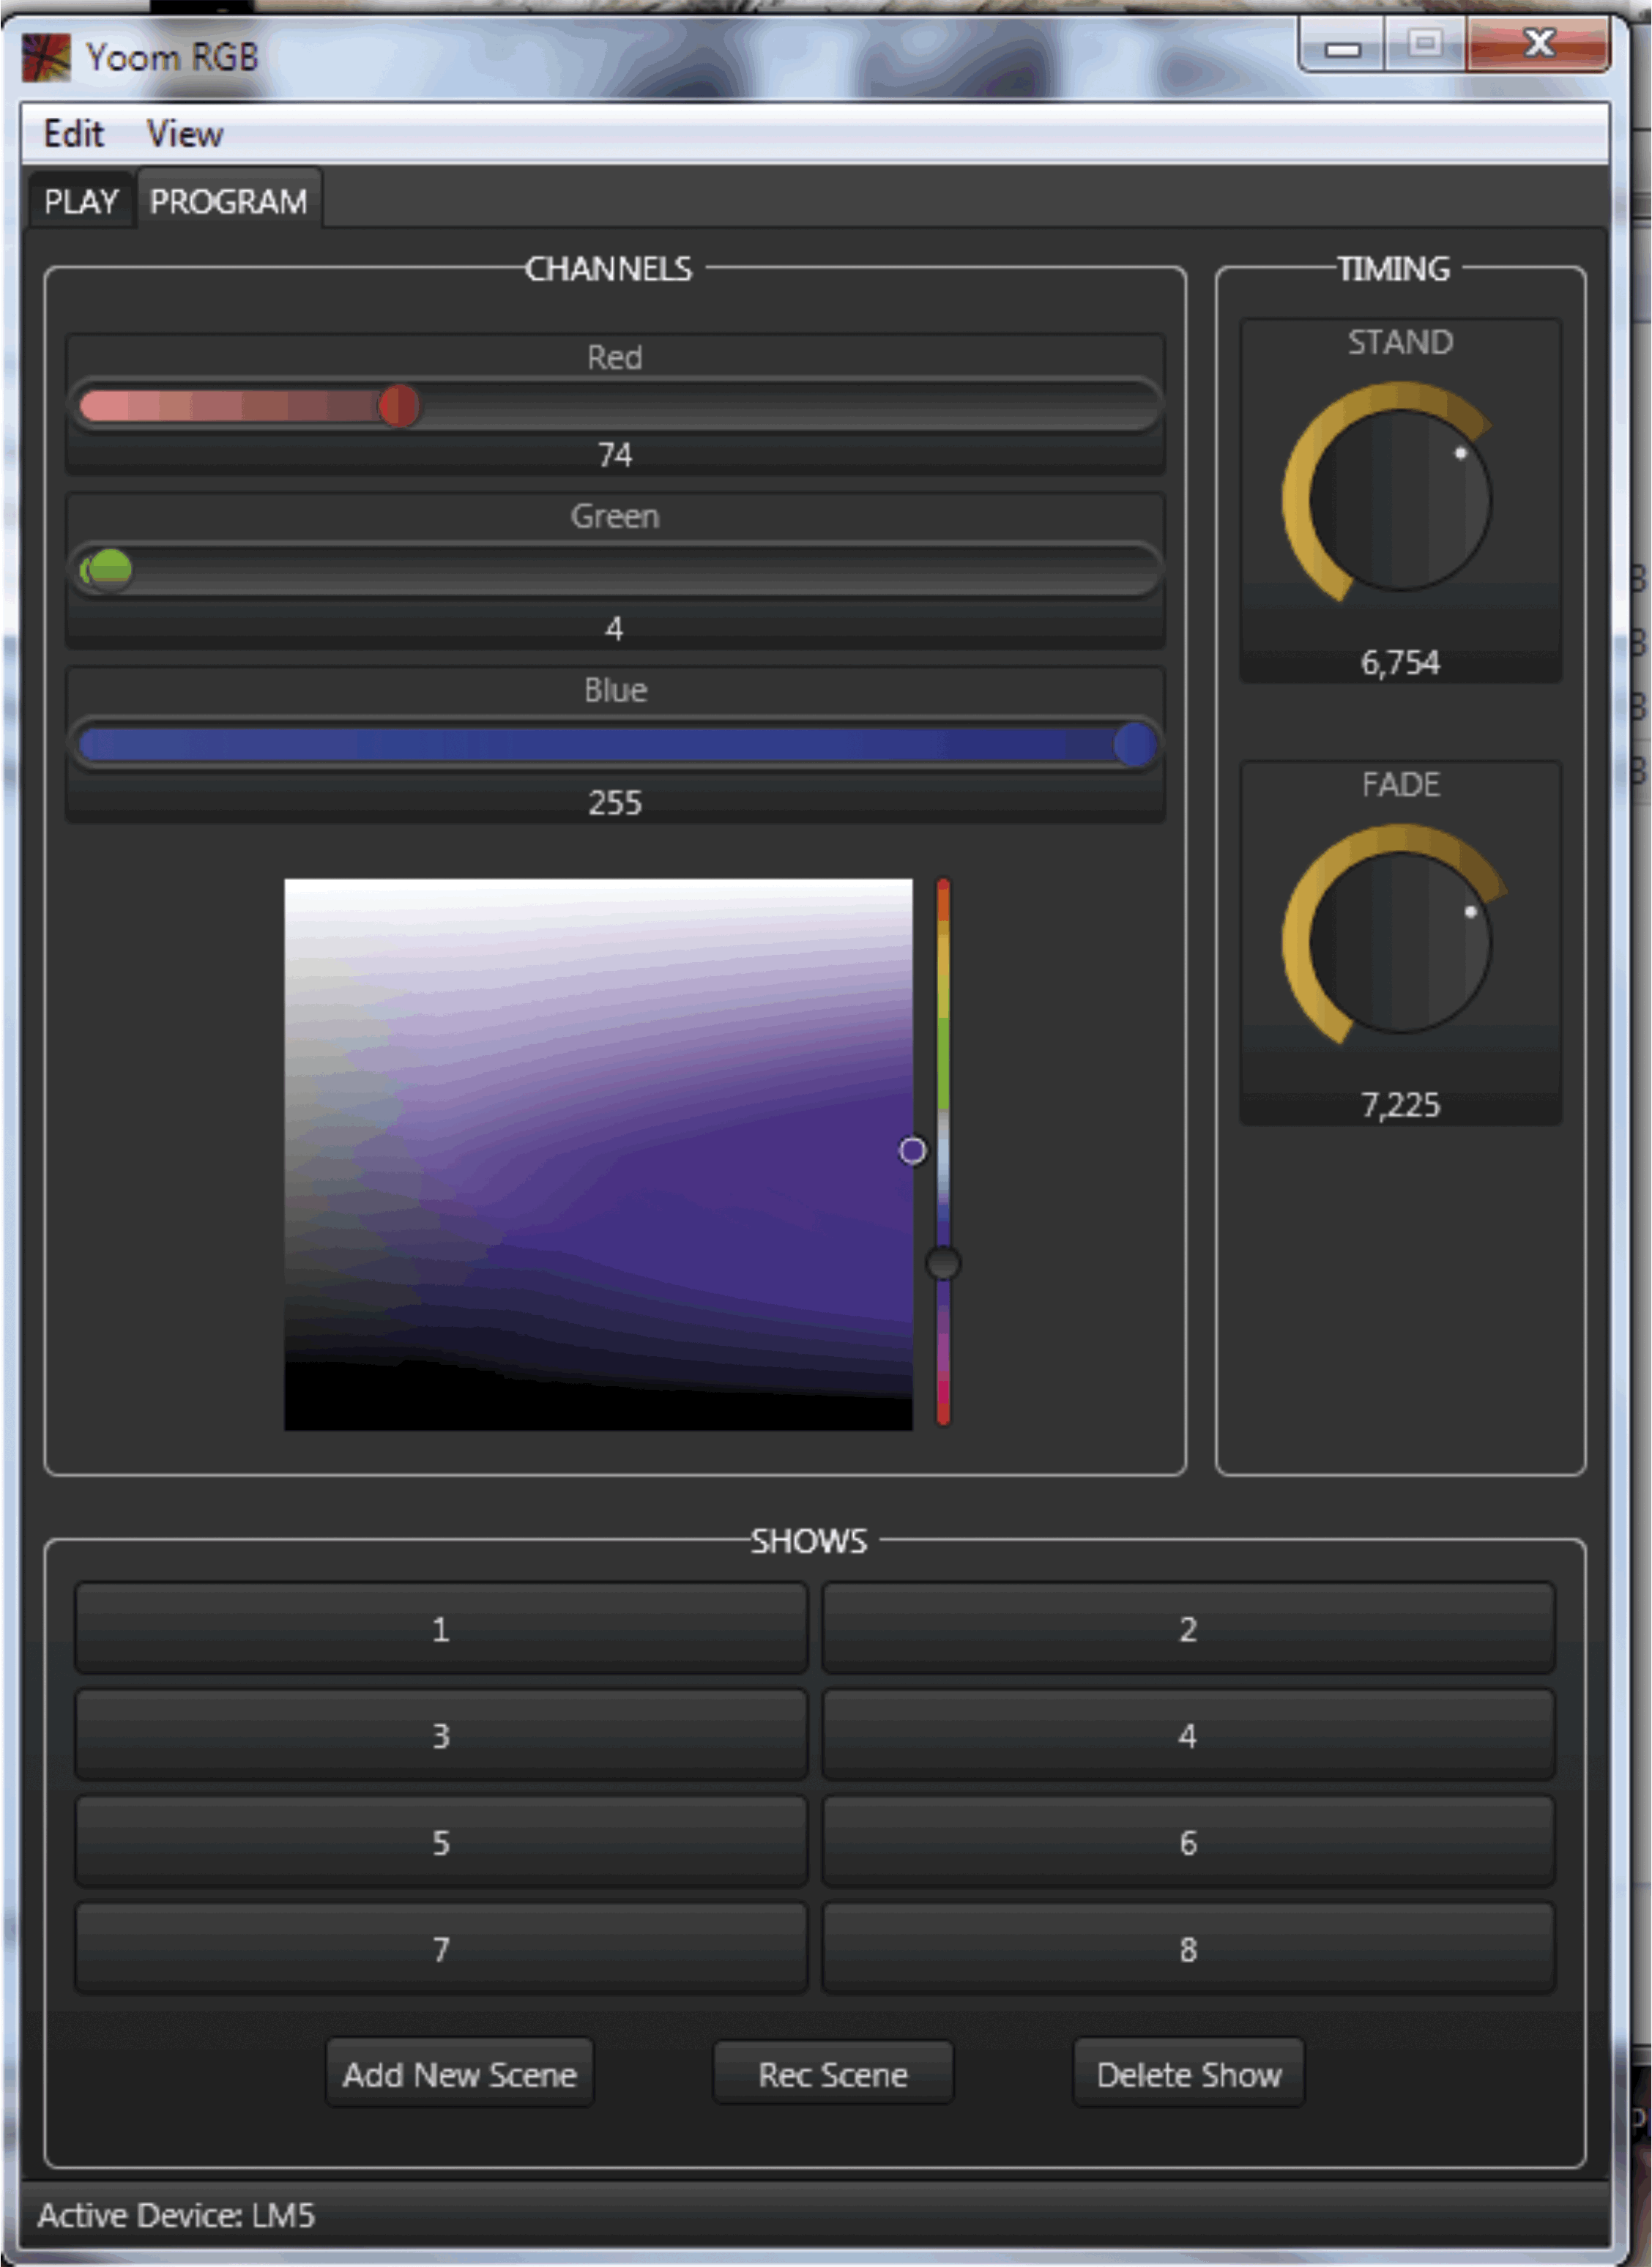Open the Edit menu
The width and height of the screenshot is (1652, 2267).
coord(73,134)
